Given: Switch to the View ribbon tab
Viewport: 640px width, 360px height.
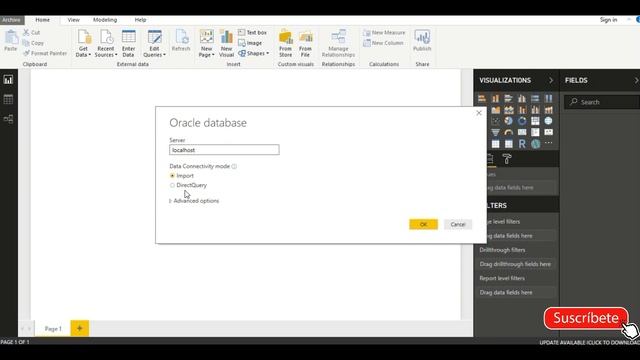Looking at the screenshot, I should coord(73,20).
